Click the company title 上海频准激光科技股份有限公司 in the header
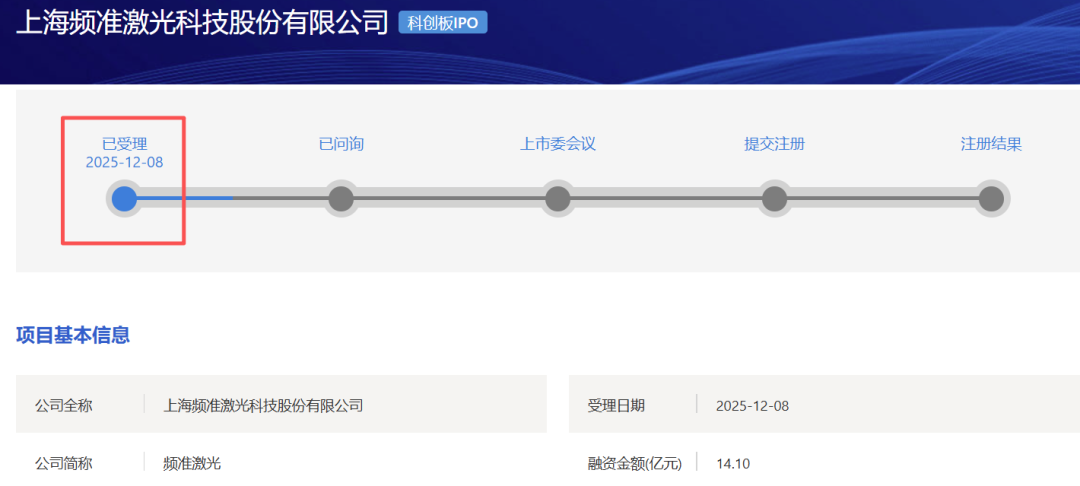The image size is (1080, 486). [x=202, y=22]
